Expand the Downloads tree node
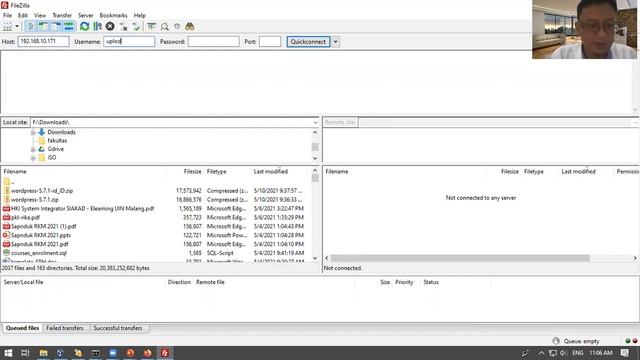Viewport: 640px width, 360px height. (x=33, y=133)
